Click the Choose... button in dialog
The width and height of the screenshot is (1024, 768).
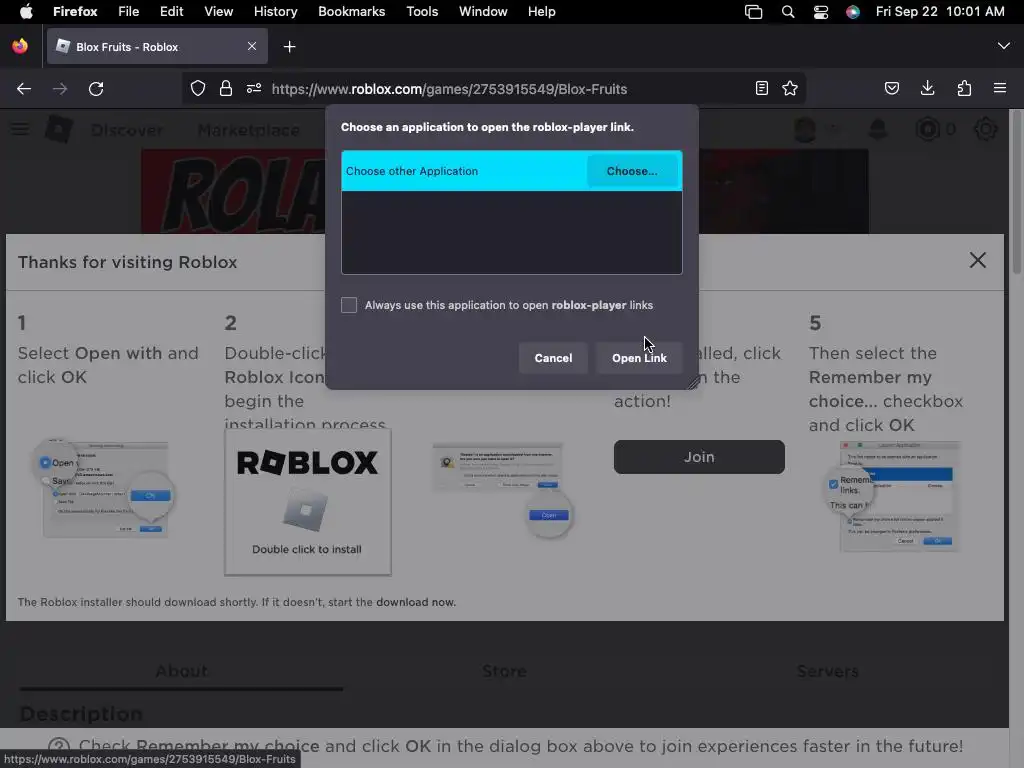(632, 171)
